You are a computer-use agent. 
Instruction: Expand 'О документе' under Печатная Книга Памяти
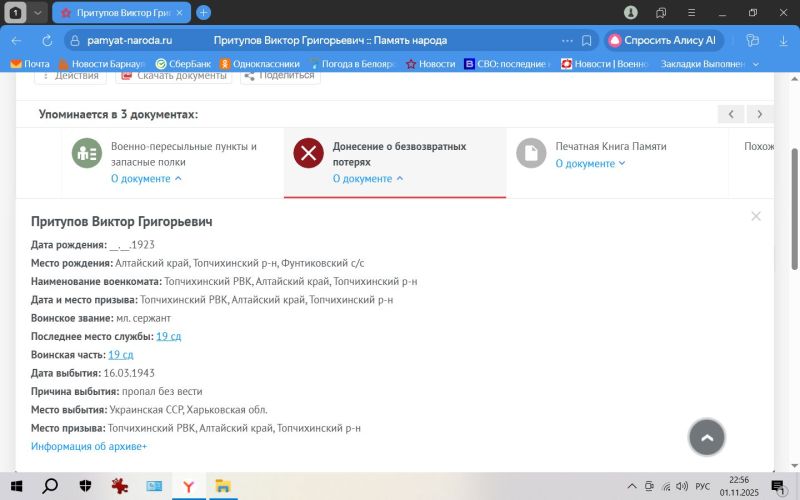coord(591,163)
